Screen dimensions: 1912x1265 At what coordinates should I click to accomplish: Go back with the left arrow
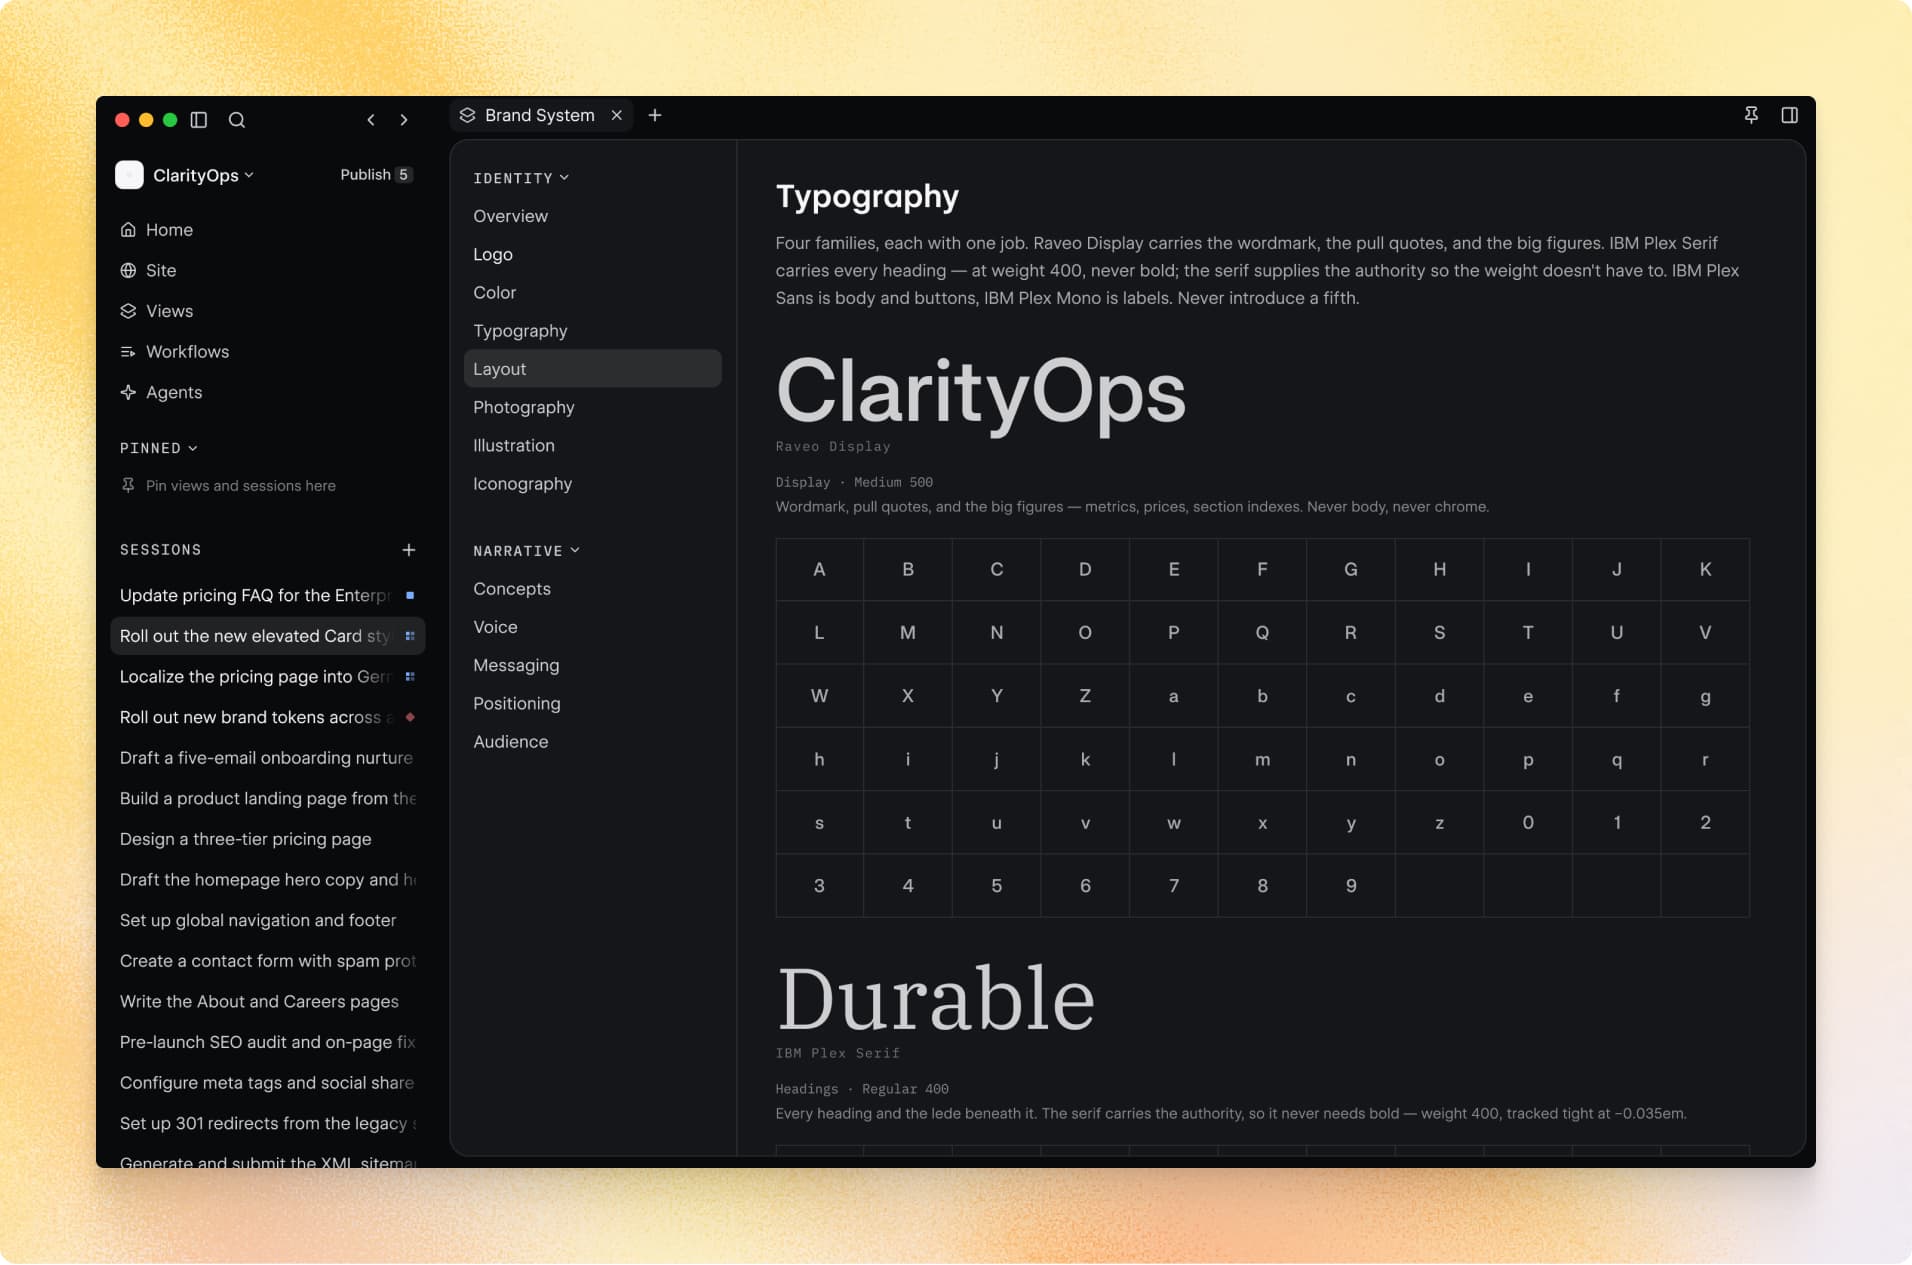click(x=371, y=120)
